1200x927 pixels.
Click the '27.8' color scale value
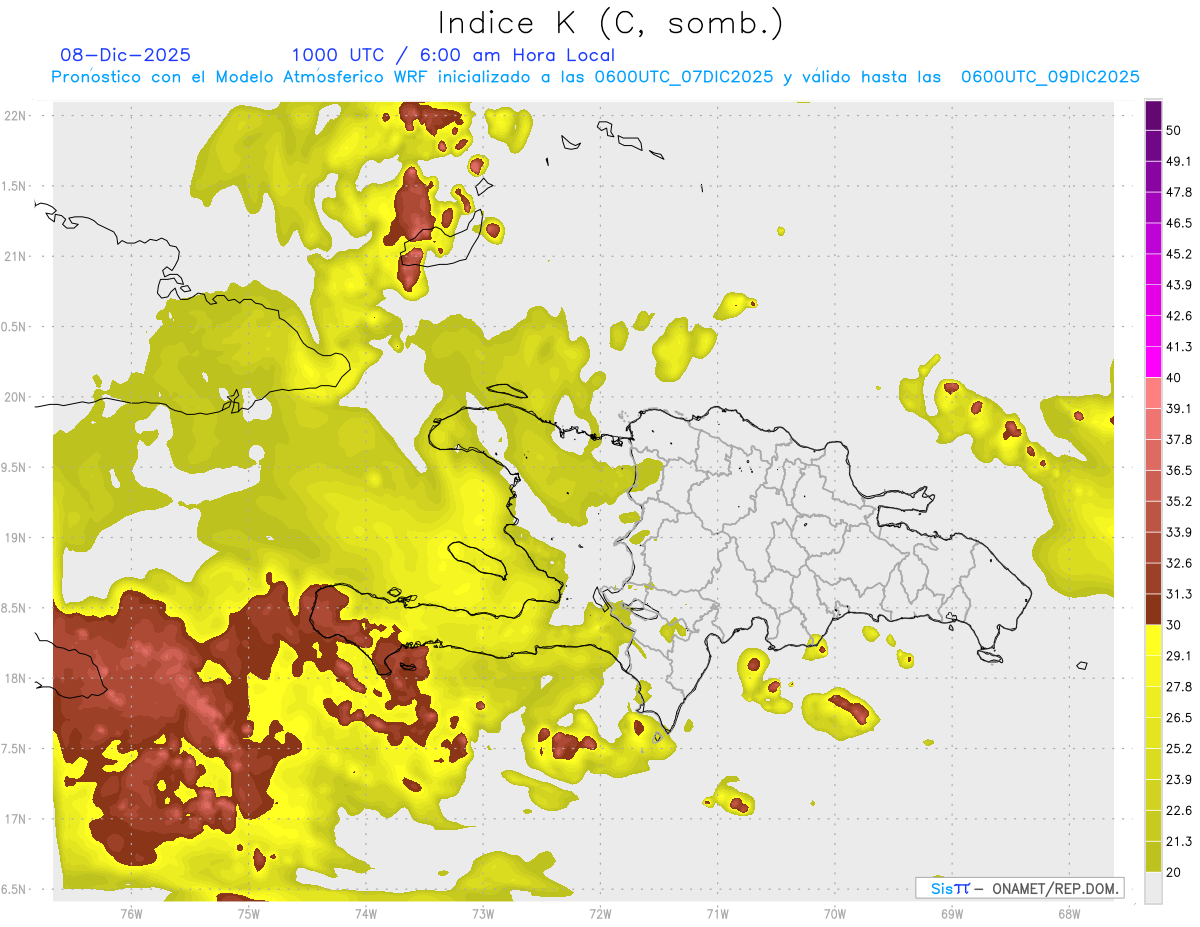tap(1179, 687)
